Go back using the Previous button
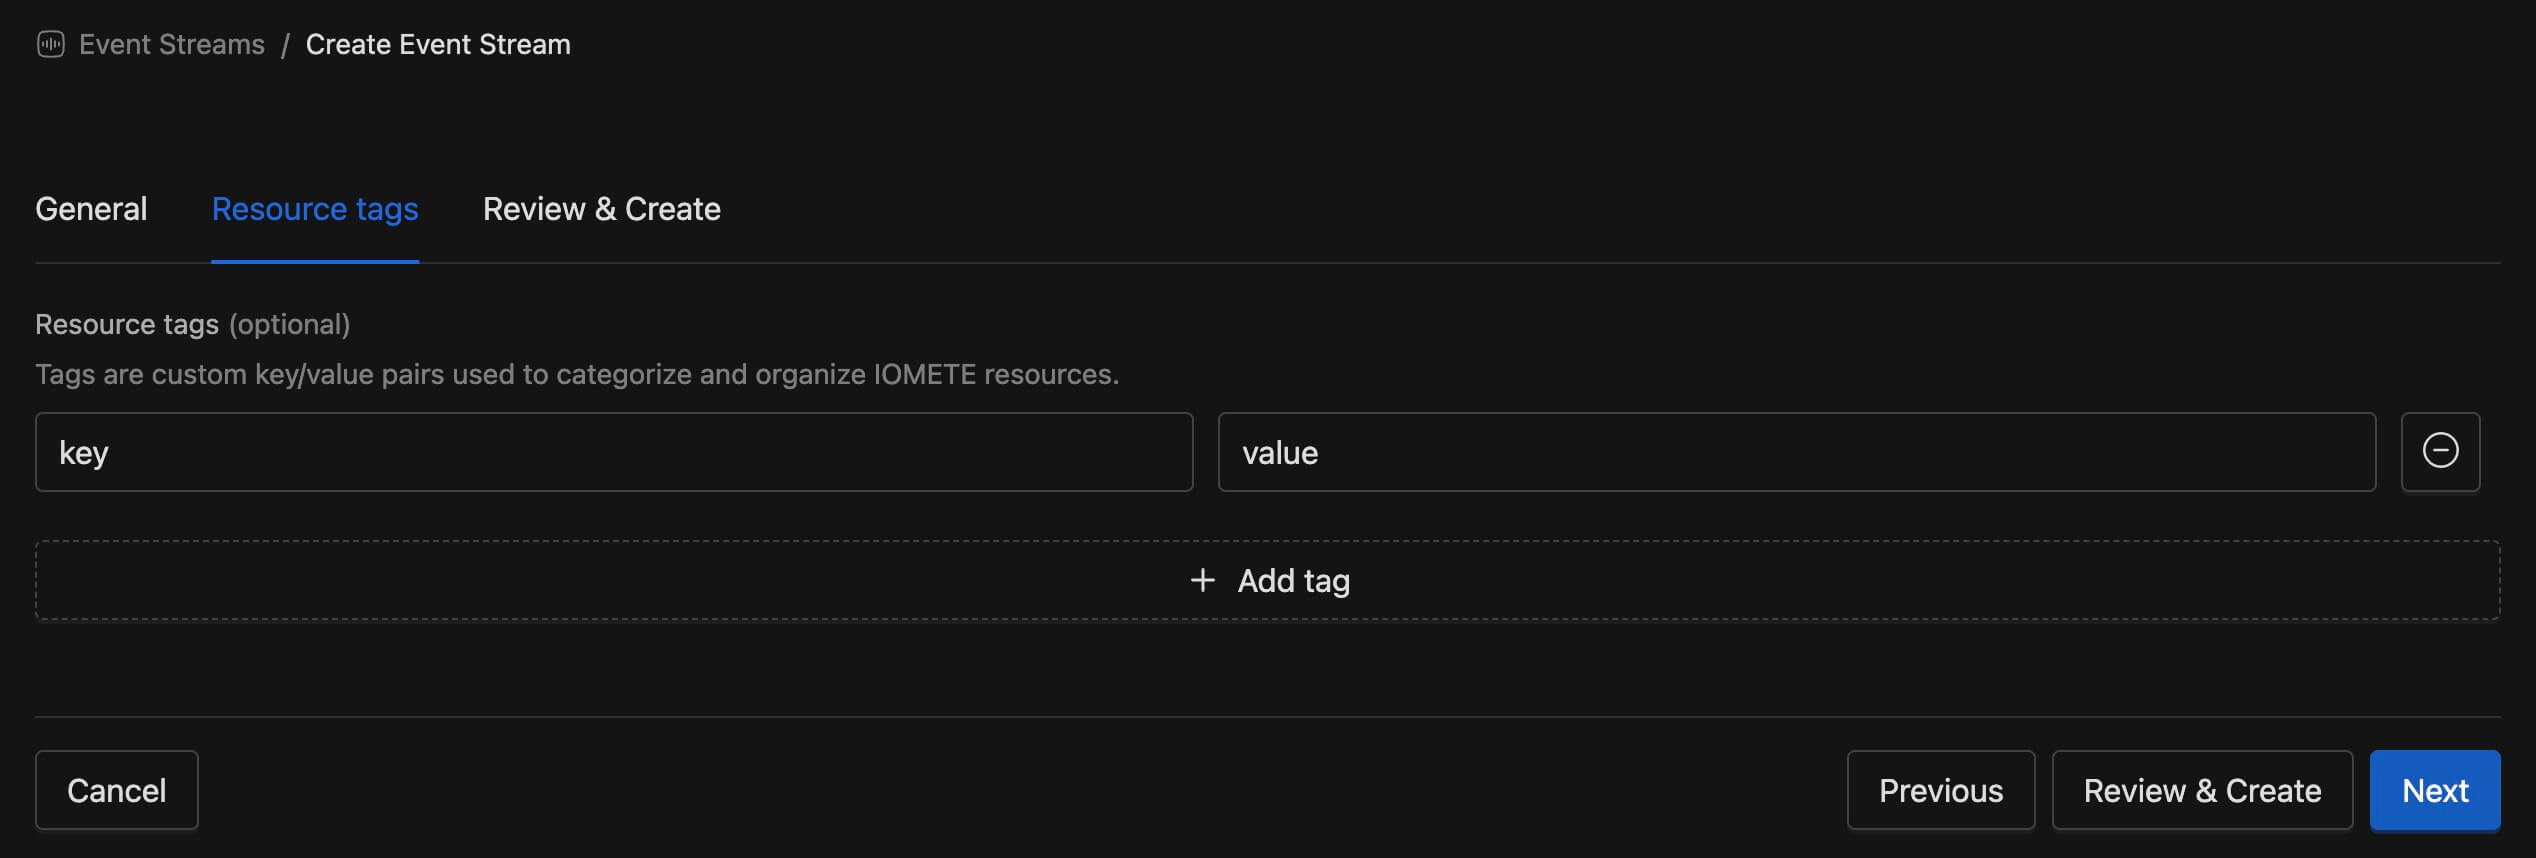Viewport: 2536px width, 858px height. coord(1941,790)
